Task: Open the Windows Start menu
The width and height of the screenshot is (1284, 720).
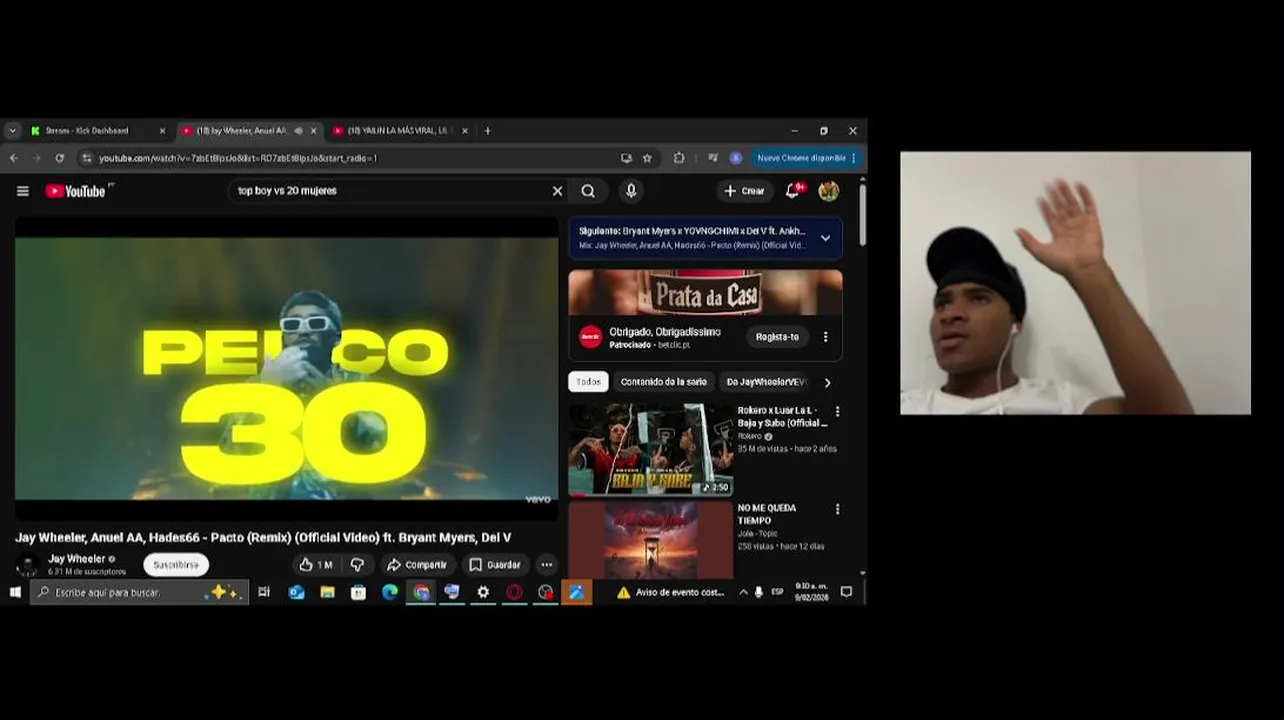Action: pos(15,592)
